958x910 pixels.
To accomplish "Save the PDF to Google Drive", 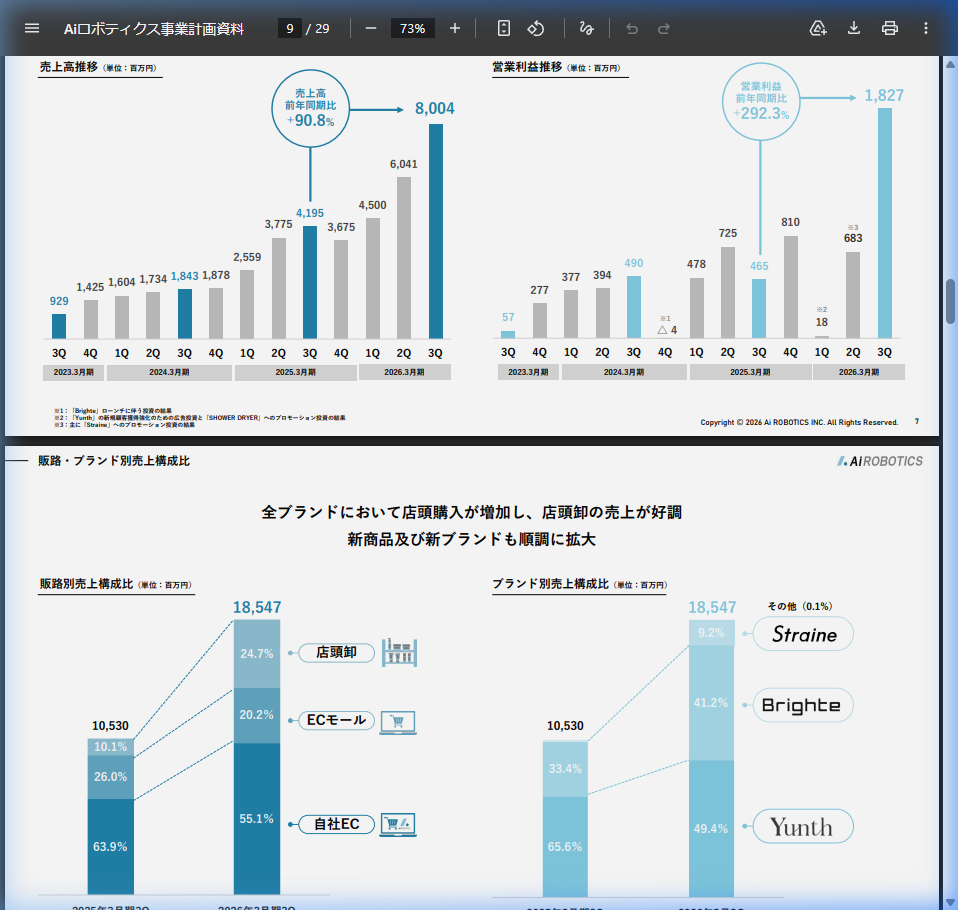I will [x=818, y=28].
